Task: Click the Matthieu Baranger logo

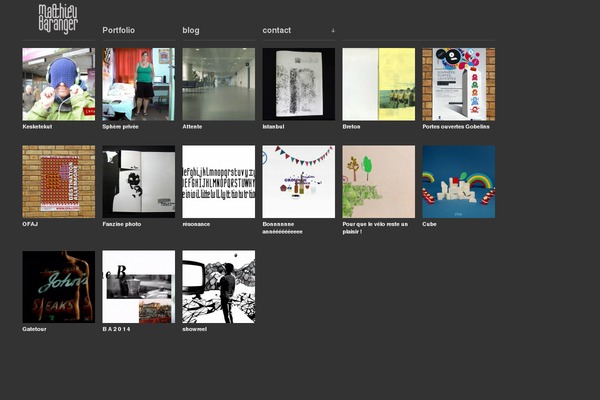Action: click(58, 19)
